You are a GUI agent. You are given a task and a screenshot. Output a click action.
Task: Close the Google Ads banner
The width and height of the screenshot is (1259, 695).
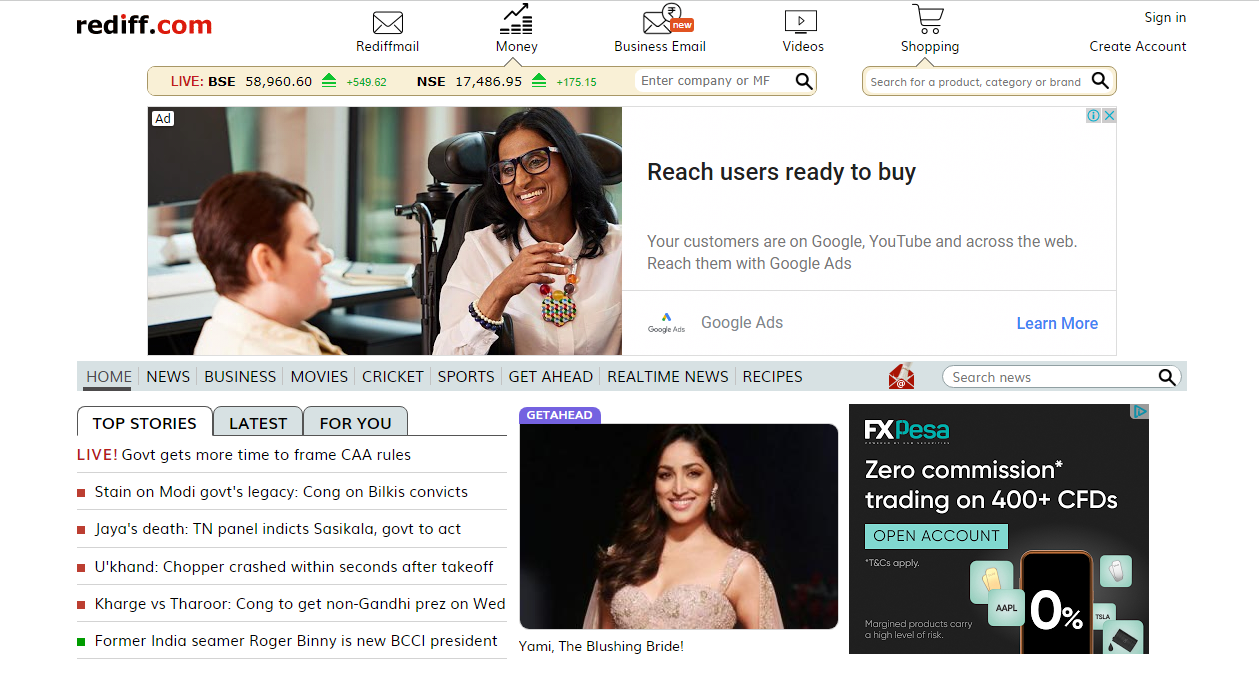tap(1109, 116)
